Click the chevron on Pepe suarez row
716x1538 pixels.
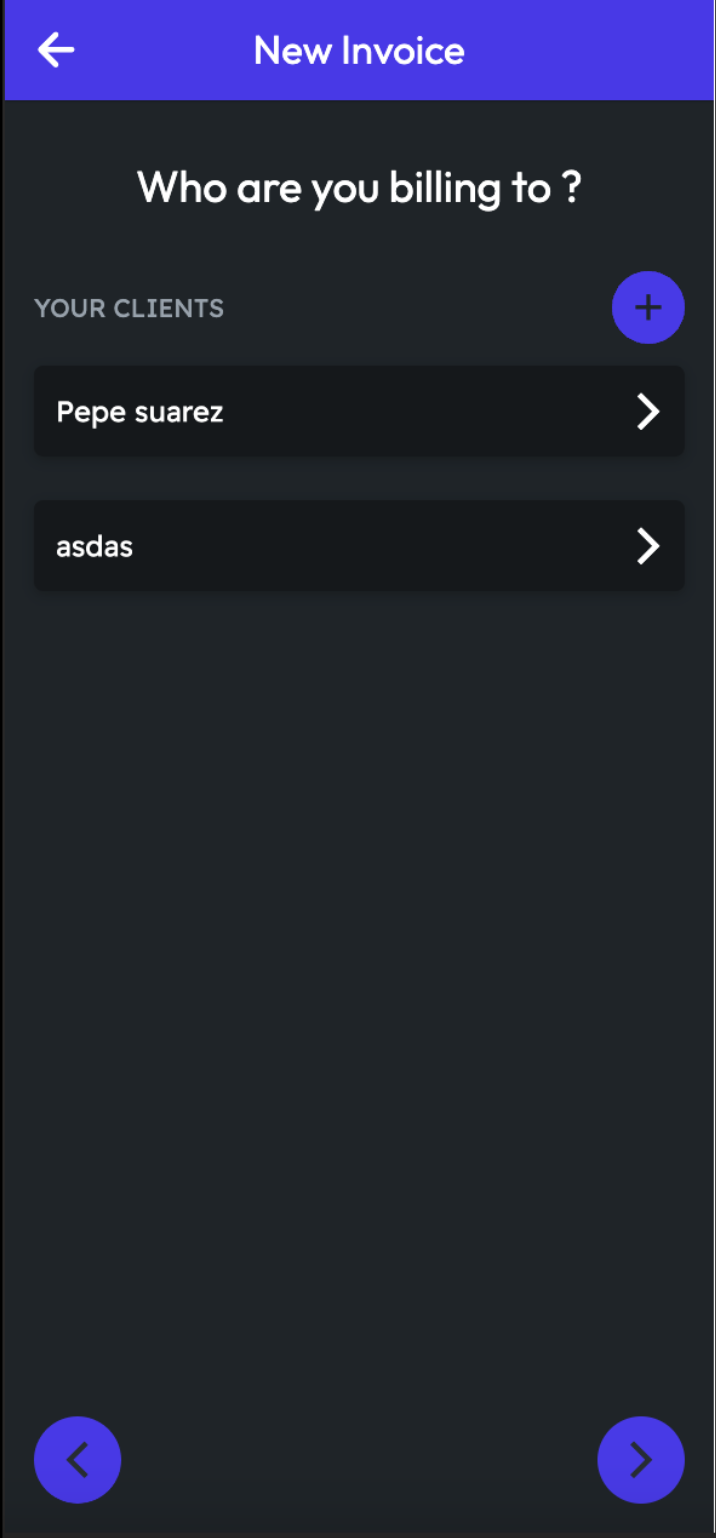tap(648, 411)
